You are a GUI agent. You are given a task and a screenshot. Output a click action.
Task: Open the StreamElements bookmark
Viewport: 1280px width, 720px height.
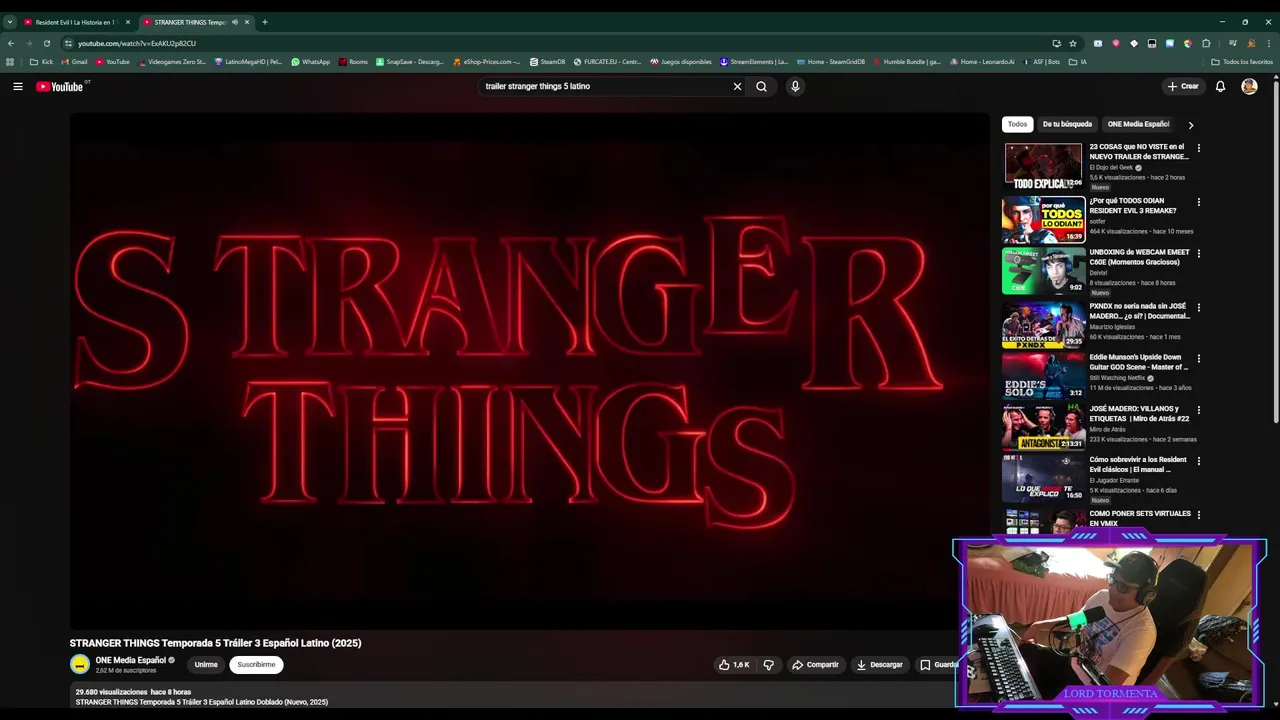(x=754, y=62)
